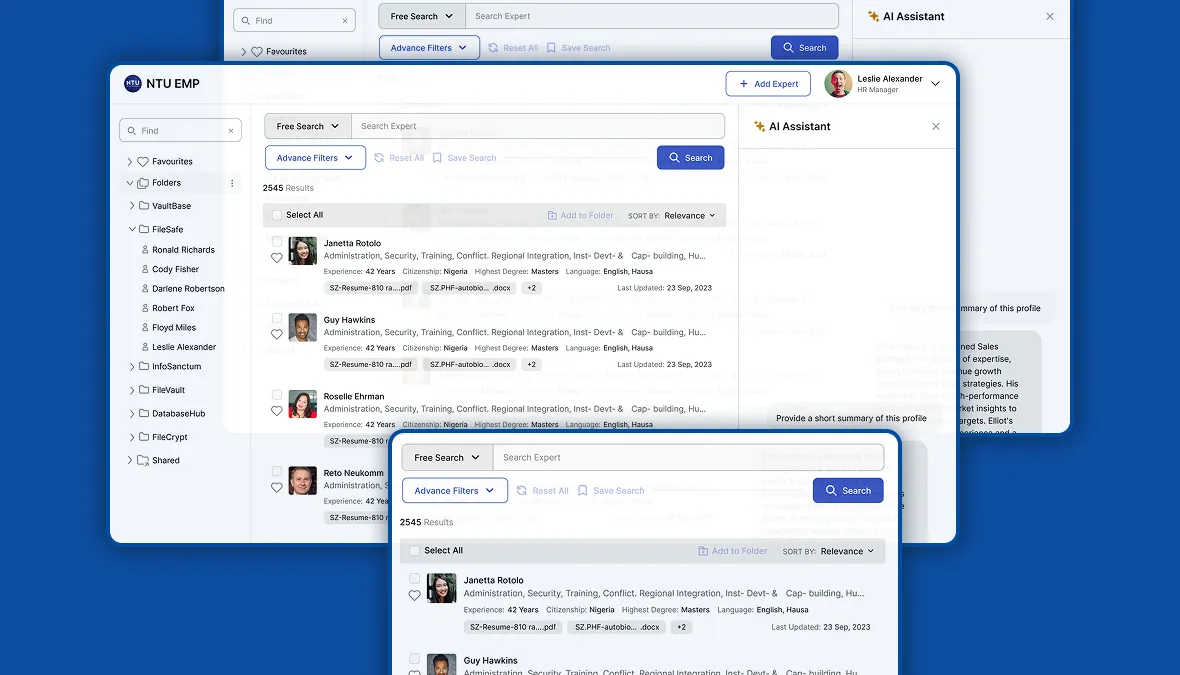Open the Sort By Relevance dropdown in the front window

[x=847, y=552]
